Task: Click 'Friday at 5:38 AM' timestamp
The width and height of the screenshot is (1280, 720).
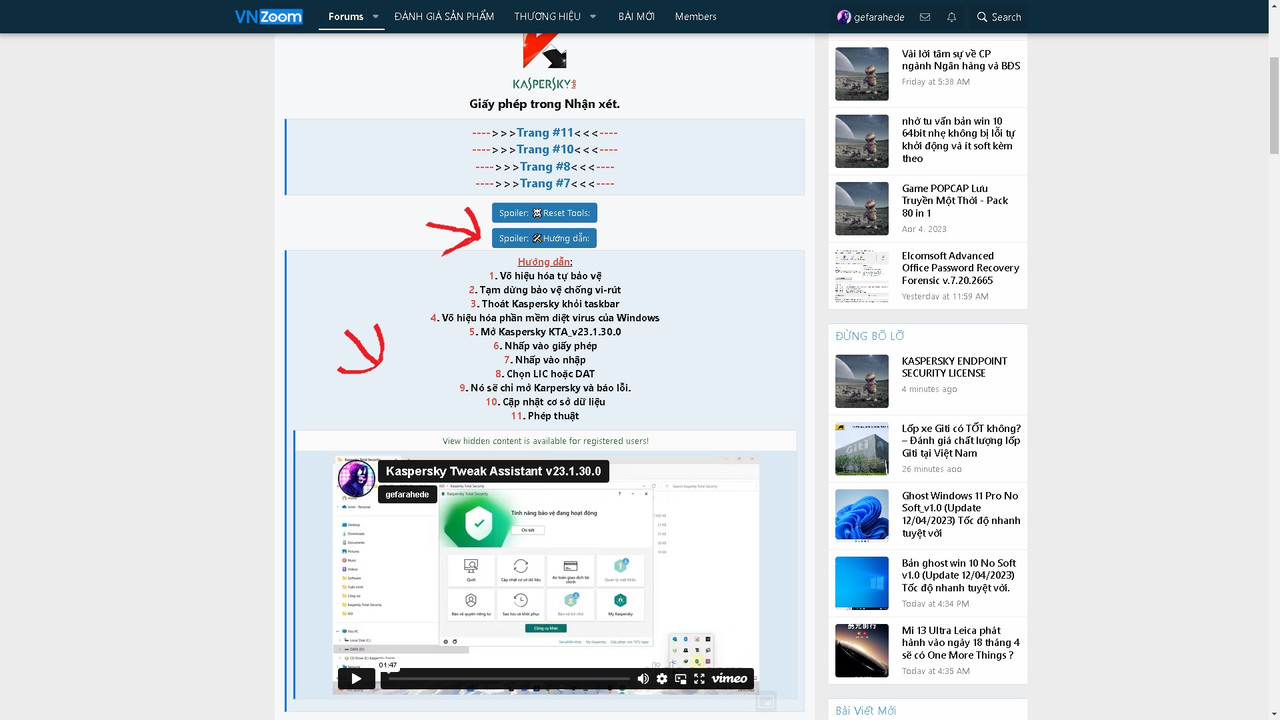Action: point(936,82)
